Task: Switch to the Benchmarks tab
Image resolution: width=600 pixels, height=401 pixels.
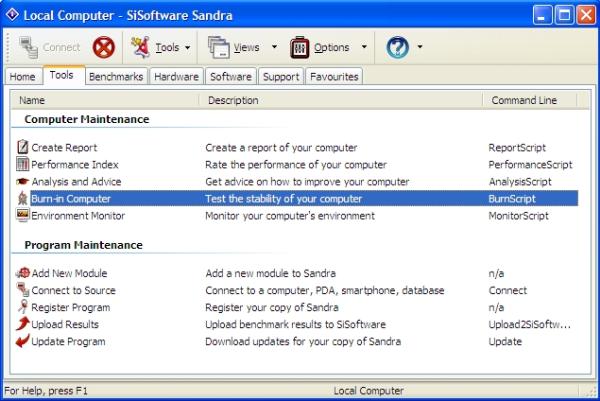Action: (x=116, y=77)
